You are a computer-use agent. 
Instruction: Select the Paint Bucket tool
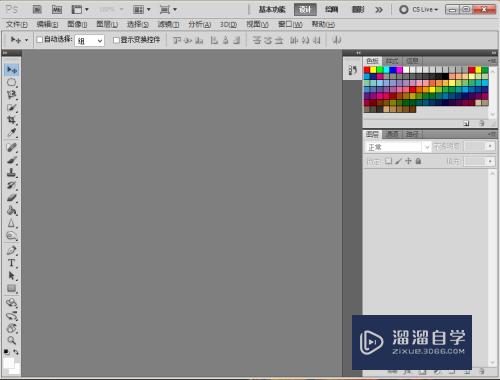point(12,210)
